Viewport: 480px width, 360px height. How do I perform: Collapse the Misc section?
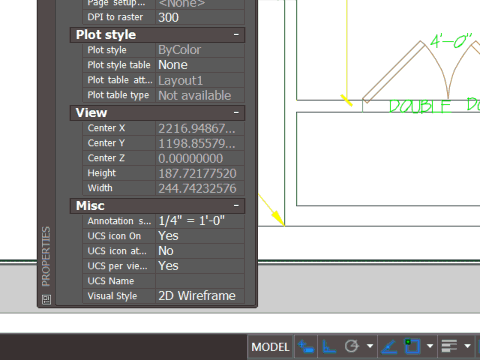(x=236, y=206)
